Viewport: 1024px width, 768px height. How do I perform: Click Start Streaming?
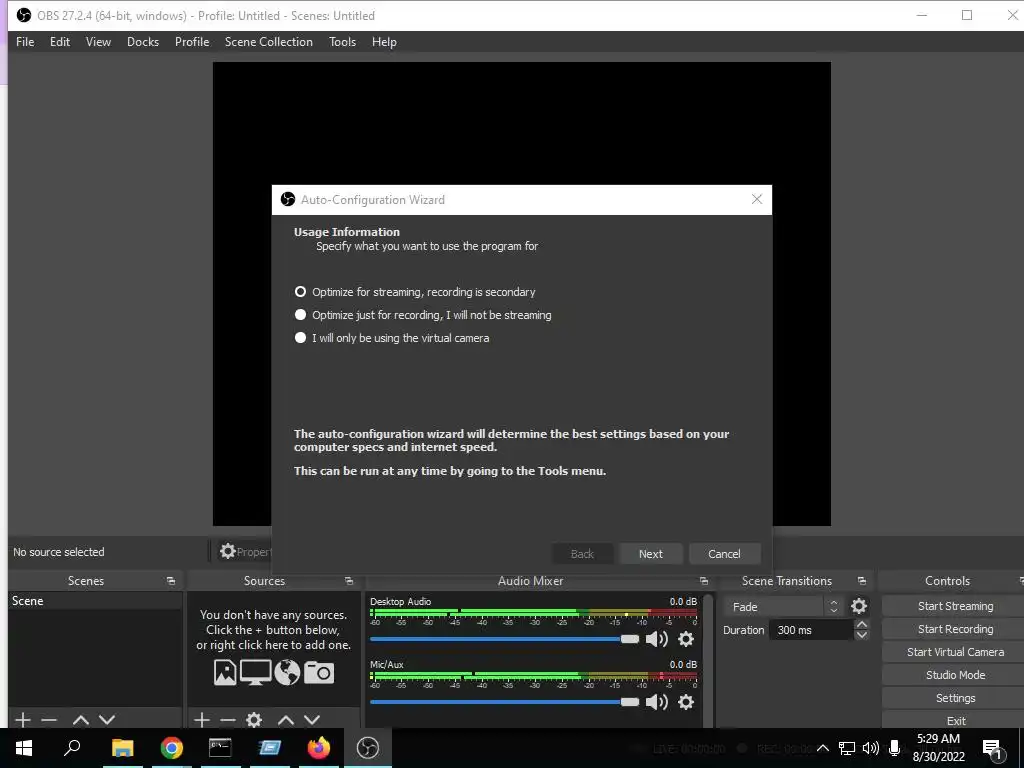[x=955, y=606]
